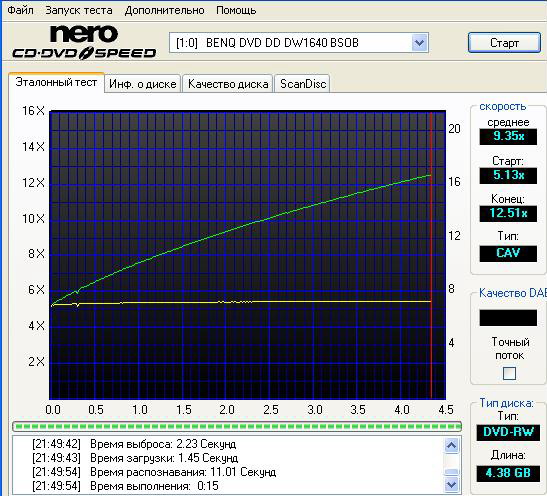Open the ScanDisc tab

(x=302, y=84)
